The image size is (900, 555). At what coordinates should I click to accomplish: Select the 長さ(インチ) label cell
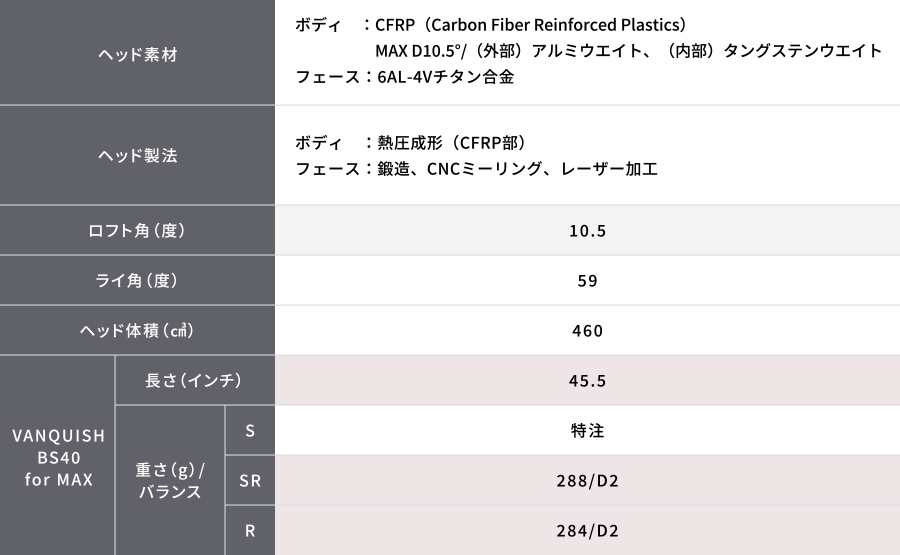[x=194, y=381]
